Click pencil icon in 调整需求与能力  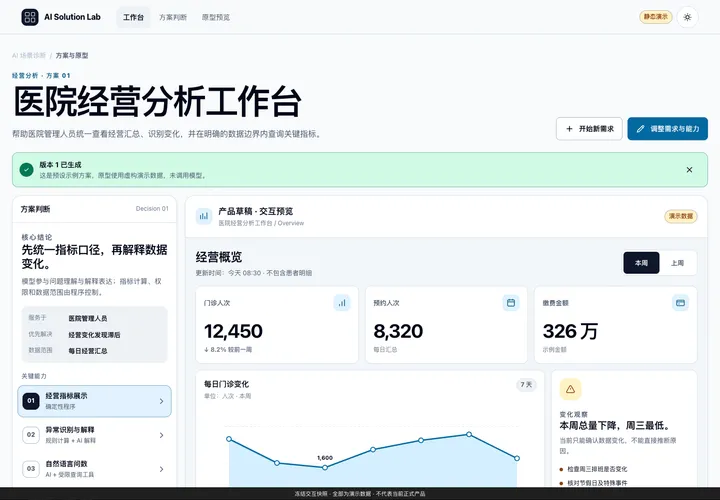tap(640, 129)
